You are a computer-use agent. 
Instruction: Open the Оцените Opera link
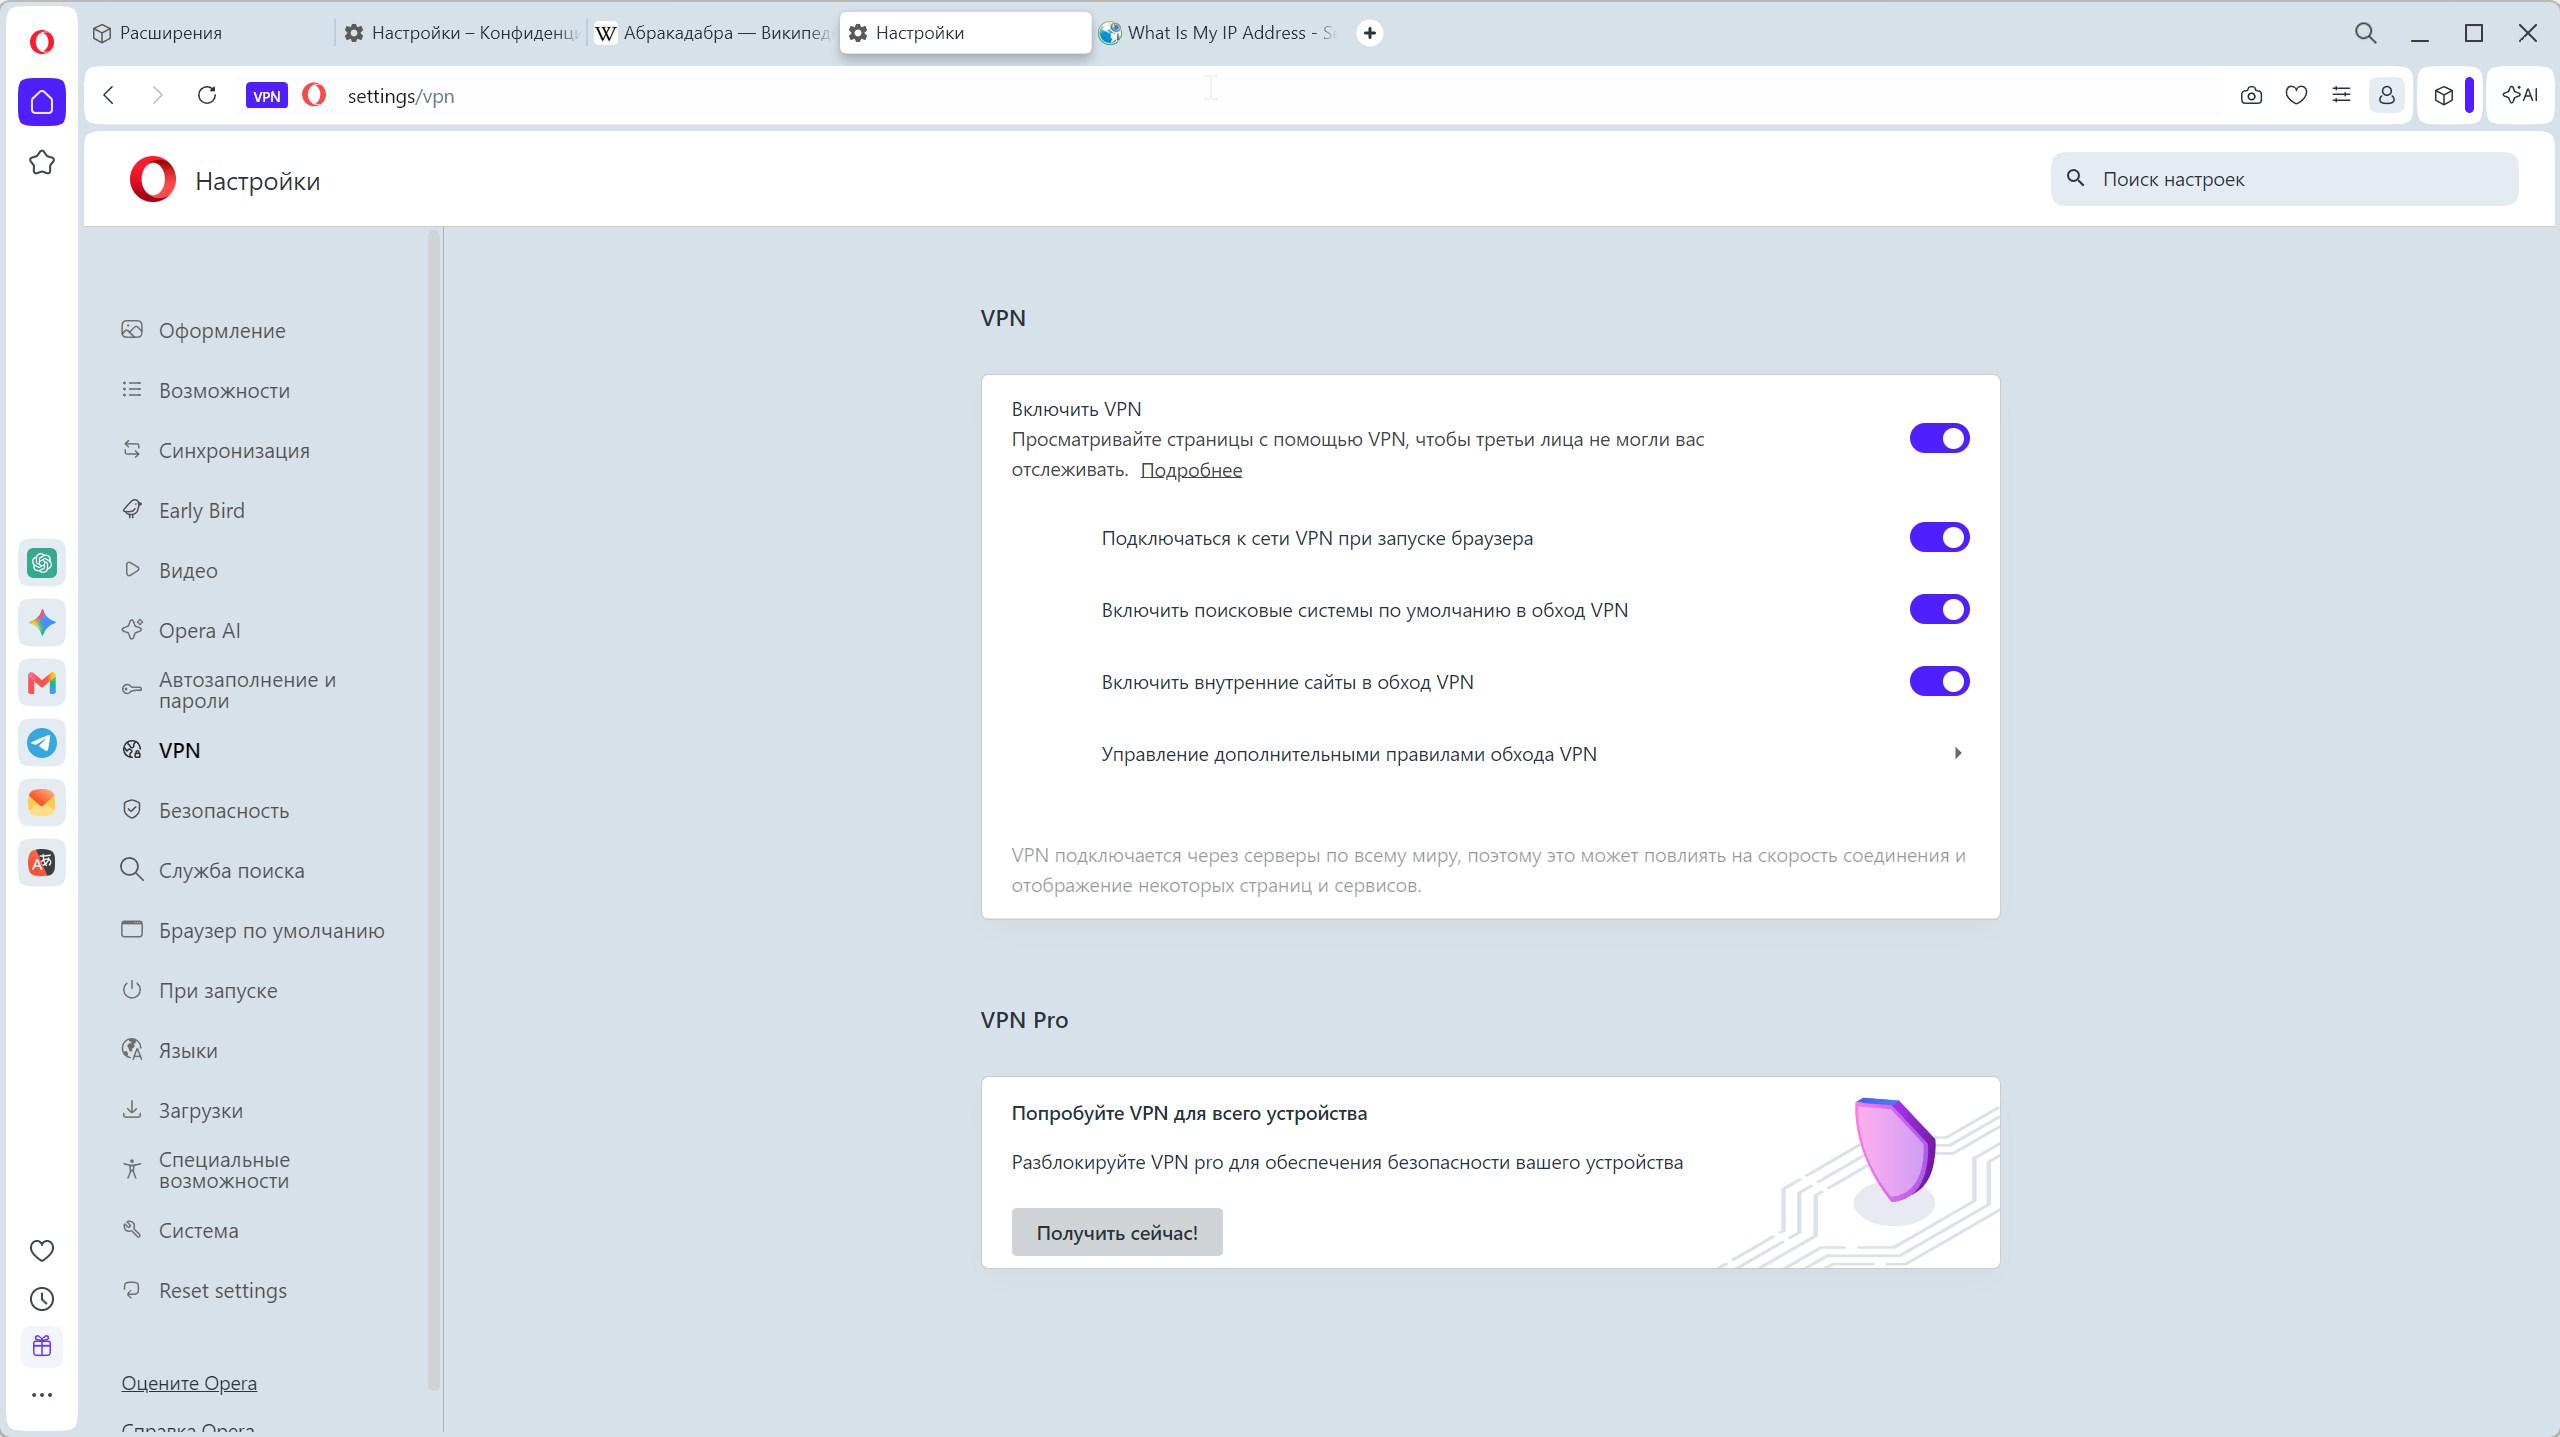coord(189,1383)
